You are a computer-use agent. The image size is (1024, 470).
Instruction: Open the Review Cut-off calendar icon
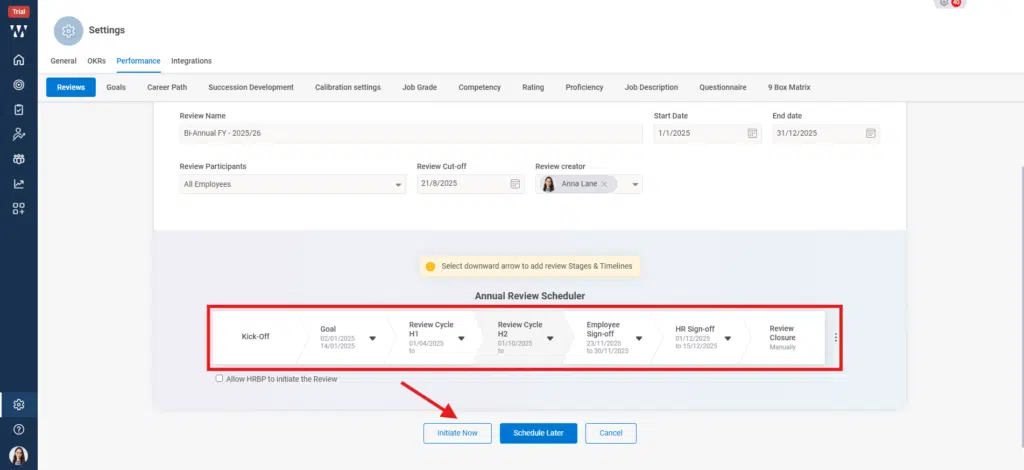(x=515, y=184)
